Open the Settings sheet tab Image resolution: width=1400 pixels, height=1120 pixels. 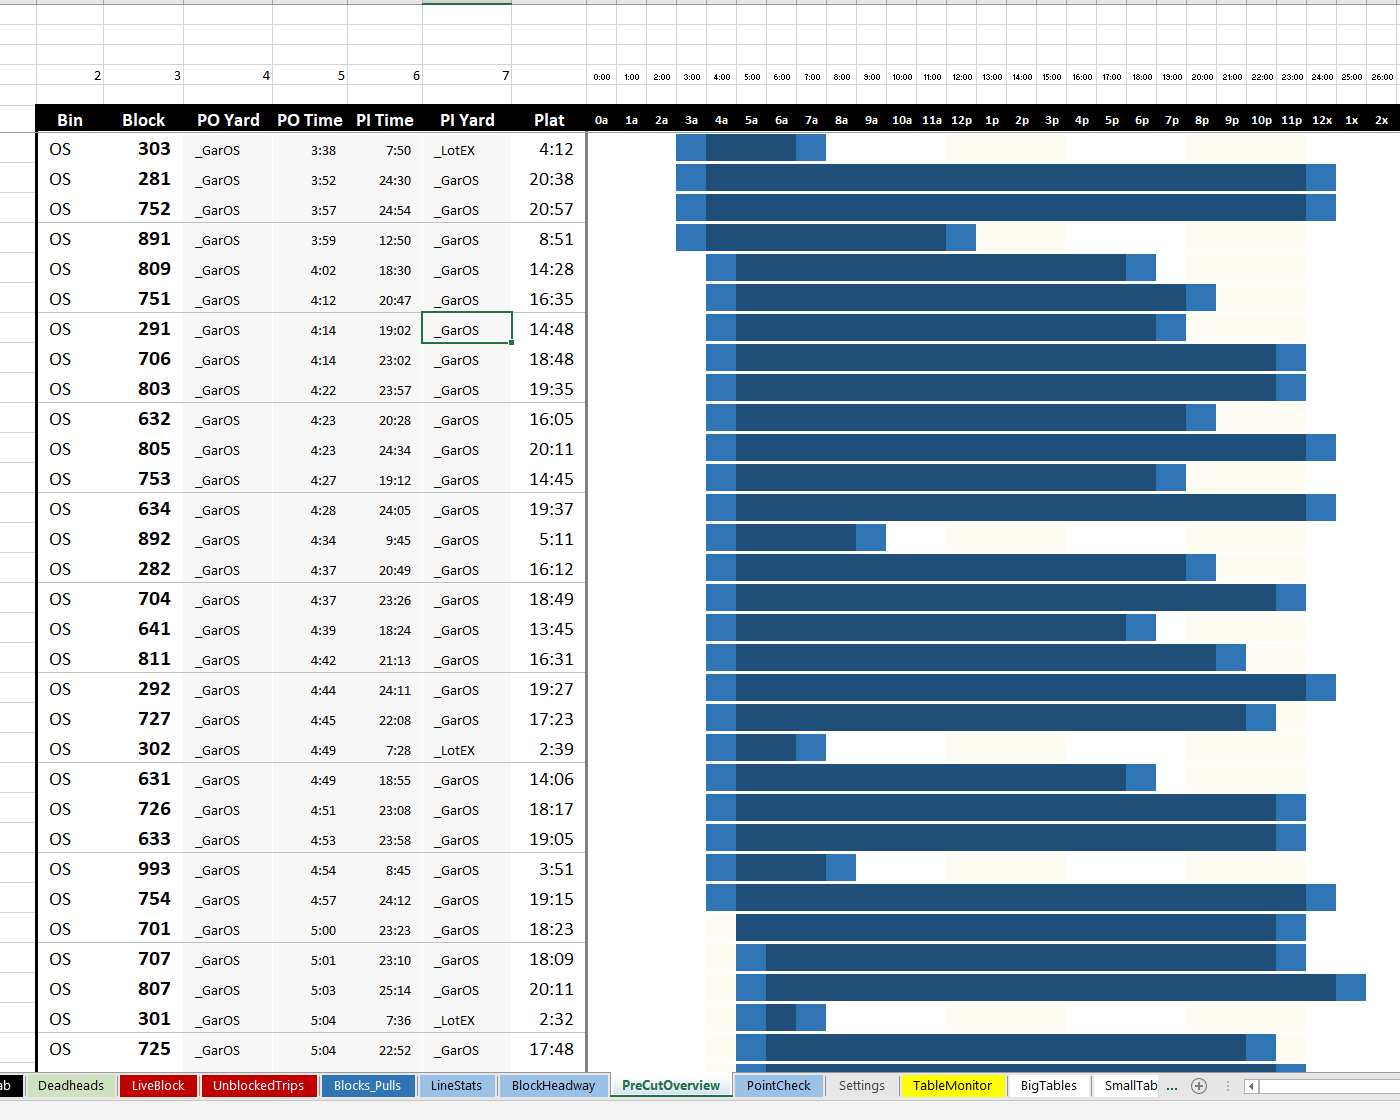[861, 1086]
